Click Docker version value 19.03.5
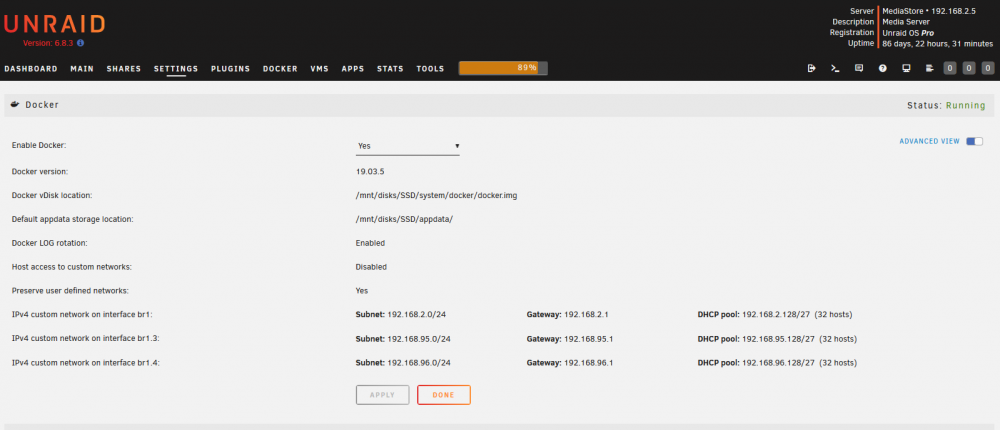The image size is (1000, 430). tap(370, 171)
